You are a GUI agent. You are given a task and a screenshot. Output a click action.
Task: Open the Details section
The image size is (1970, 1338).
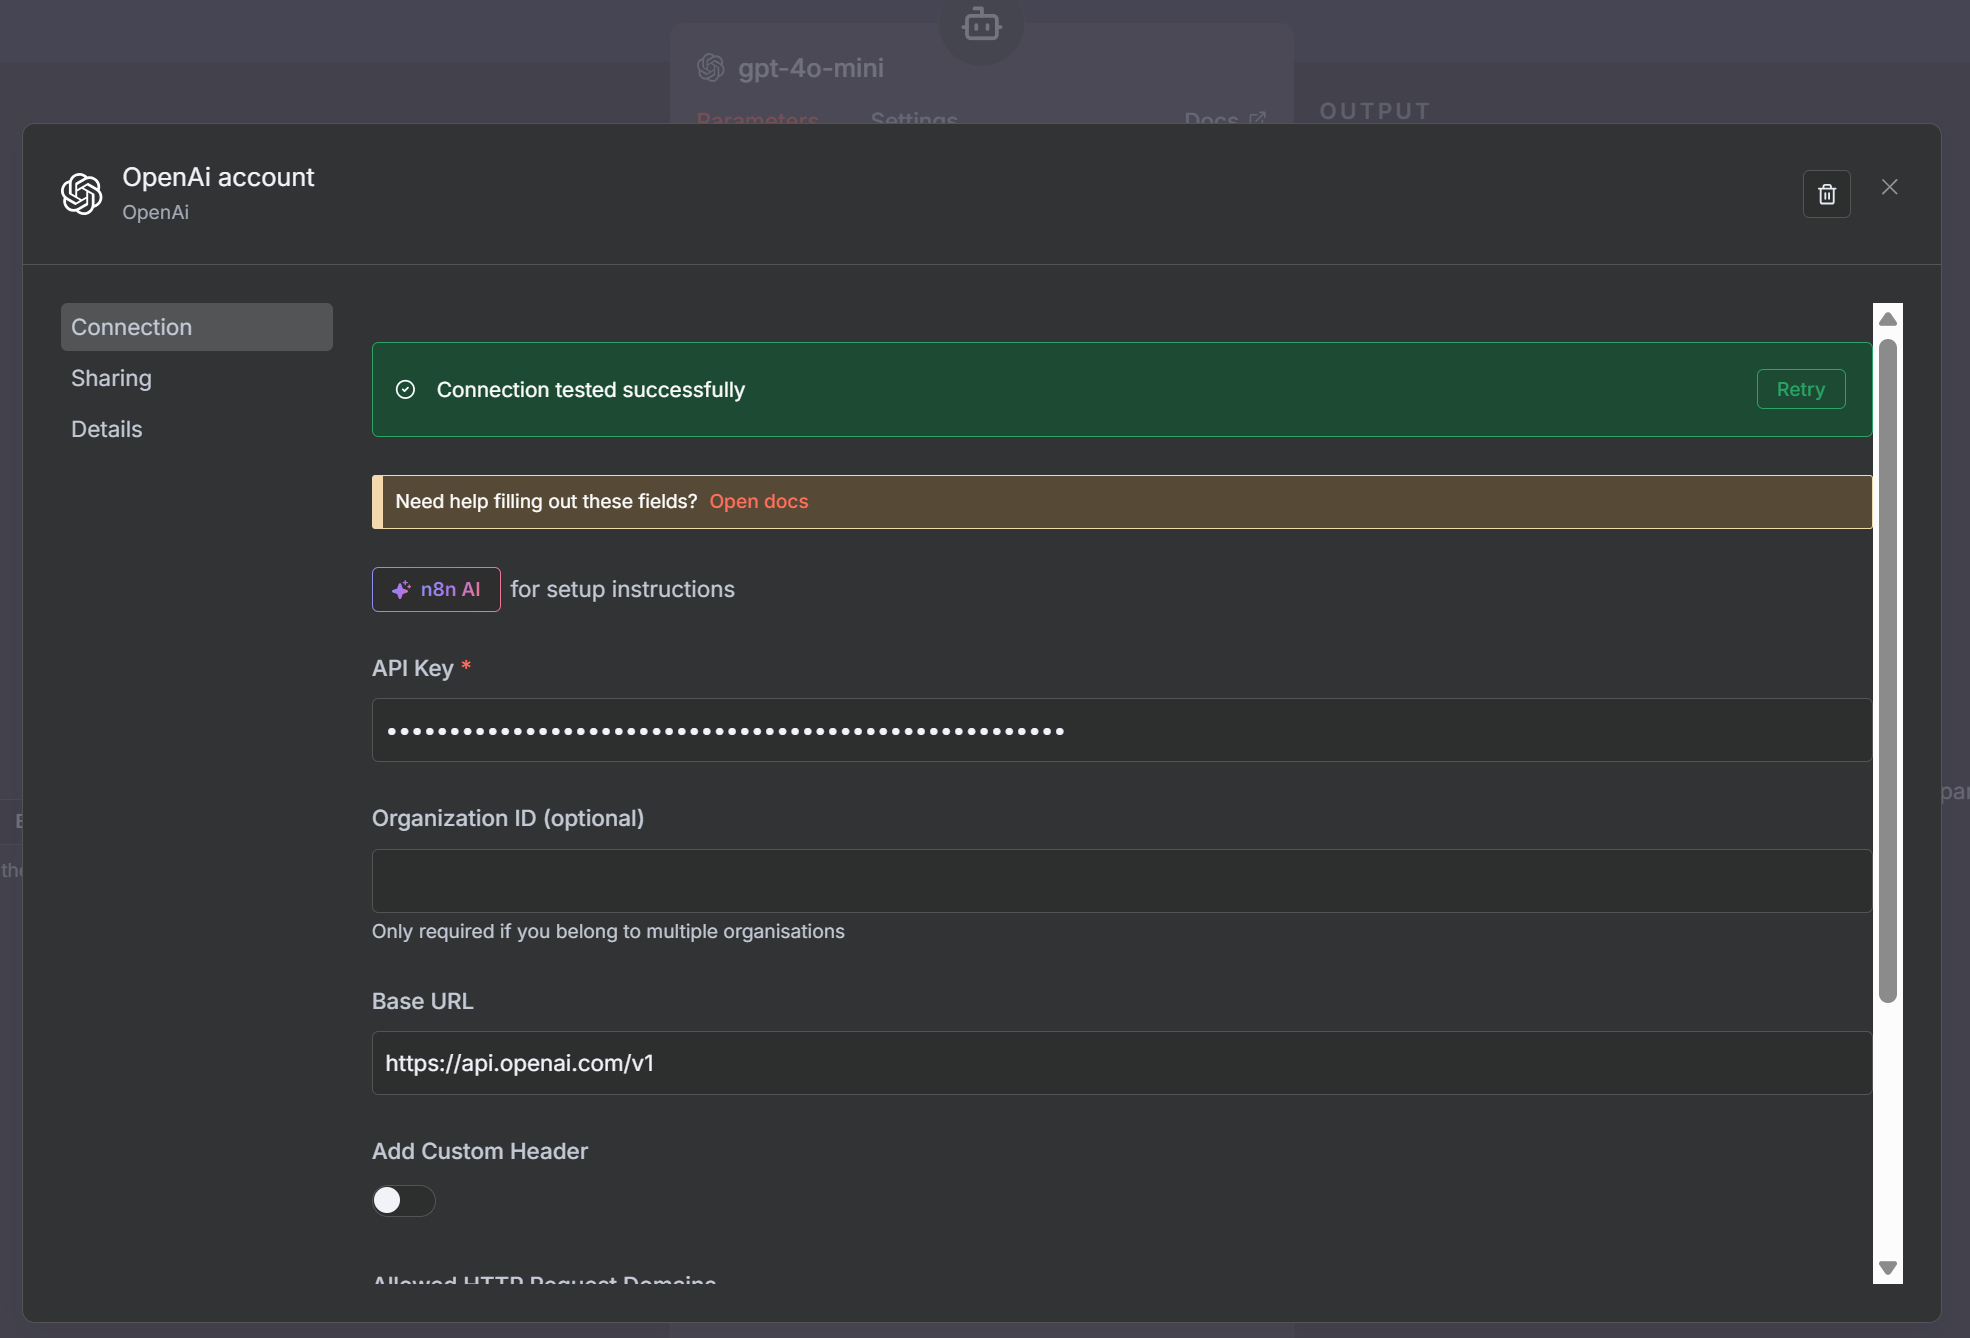click(106, 429)
